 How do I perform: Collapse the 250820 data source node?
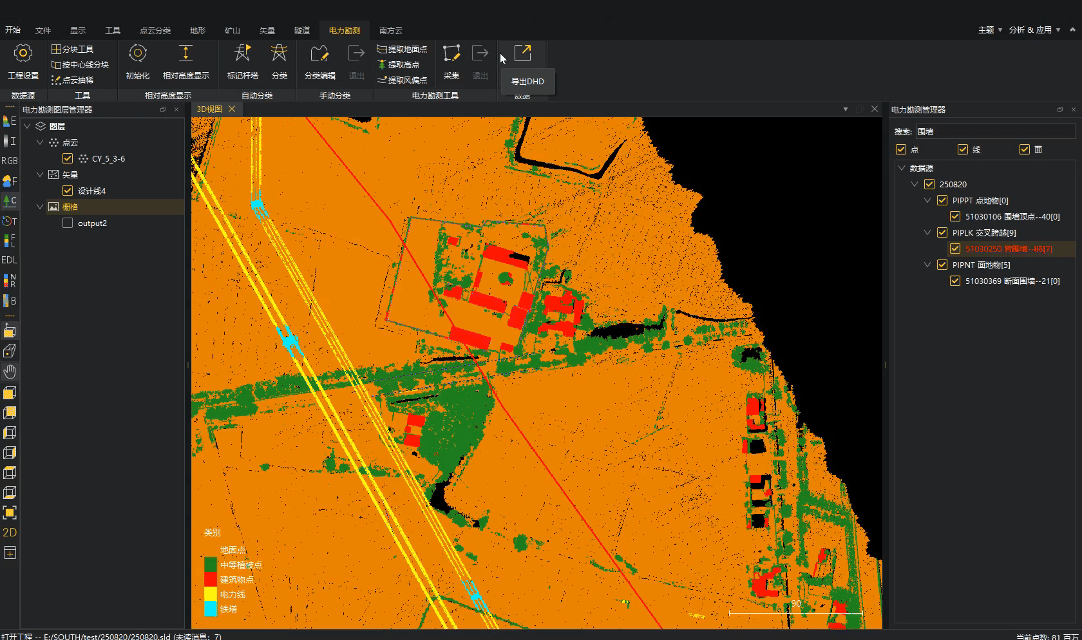[914, 184]
